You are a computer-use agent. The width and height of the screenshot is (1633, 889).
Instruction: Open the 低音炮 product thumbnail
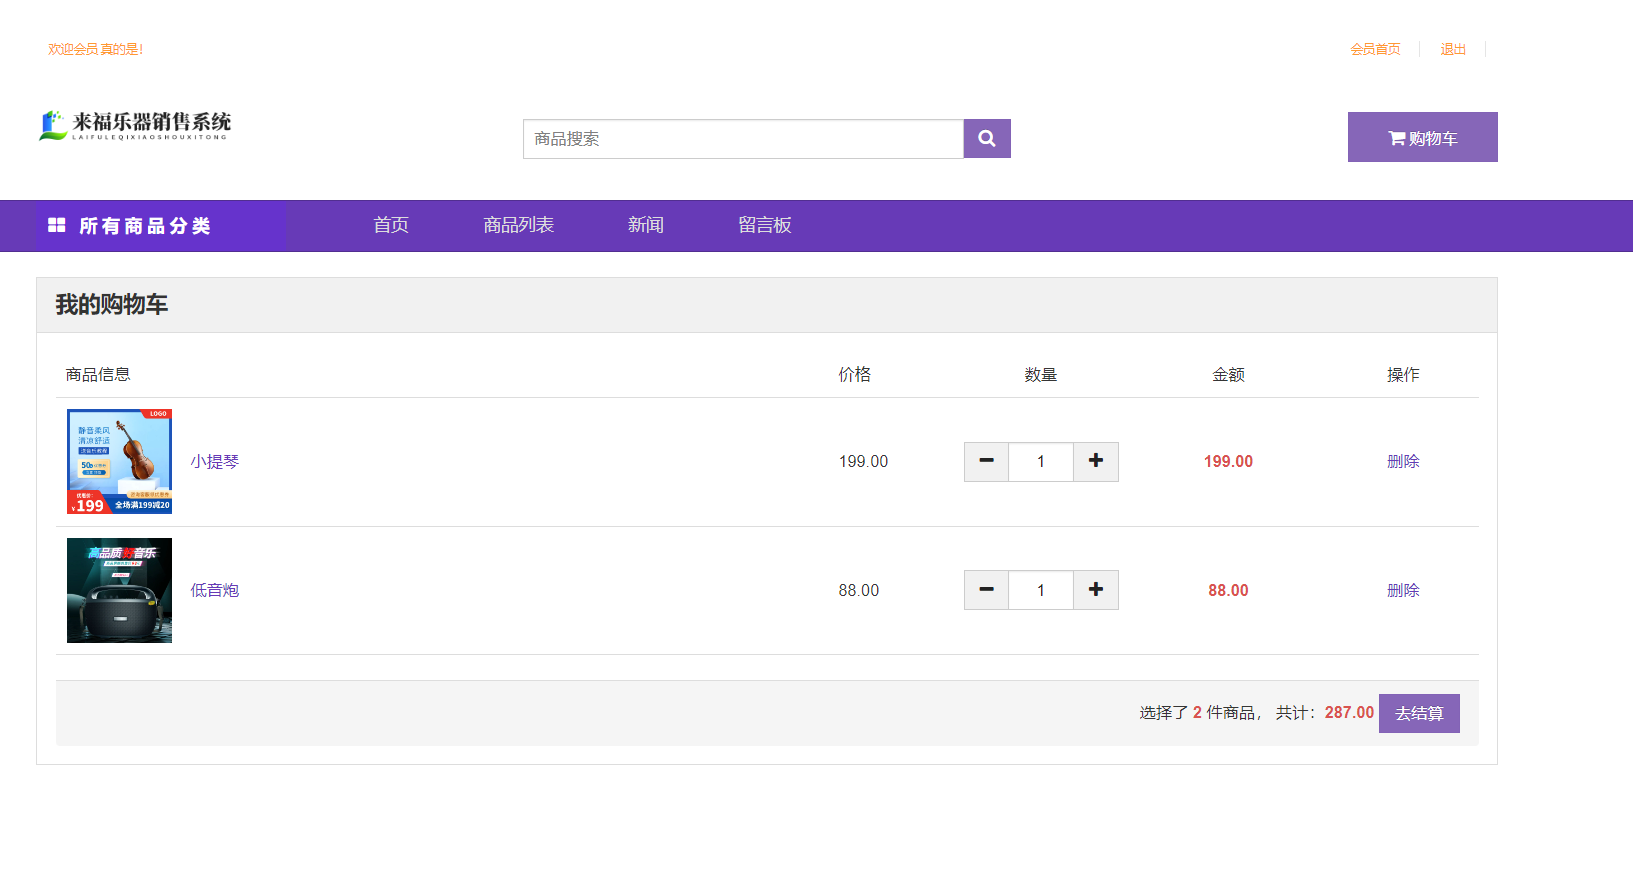click(x=120, y=590)
